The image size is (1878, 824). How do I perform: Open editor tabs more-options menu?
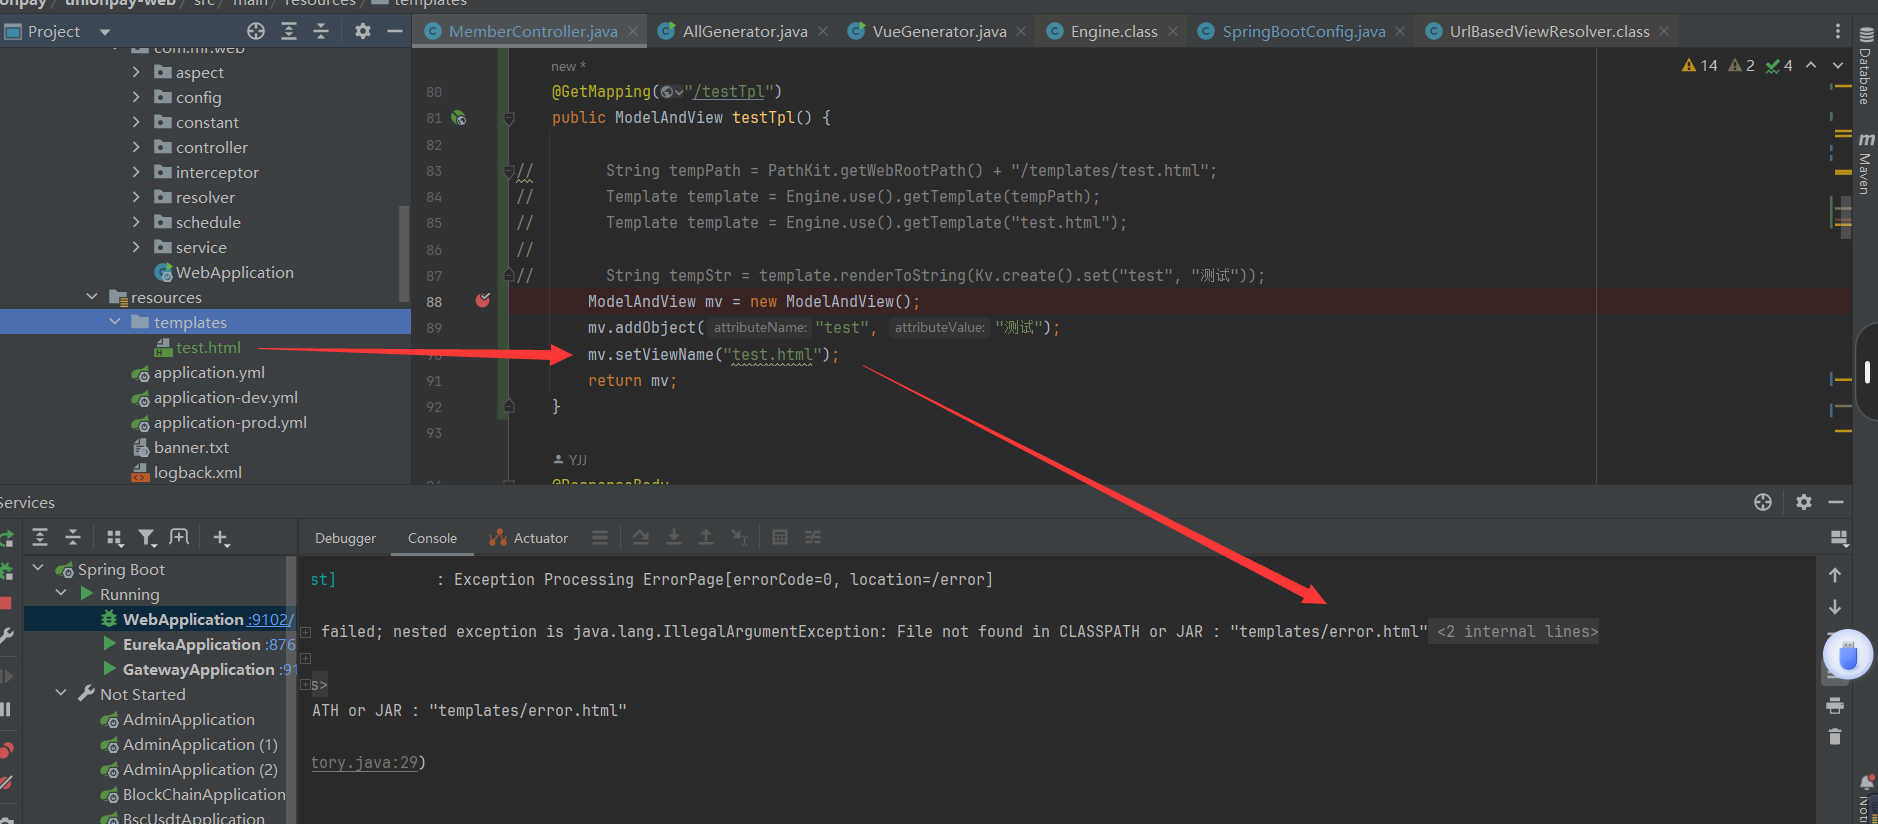coord(1837,31)
